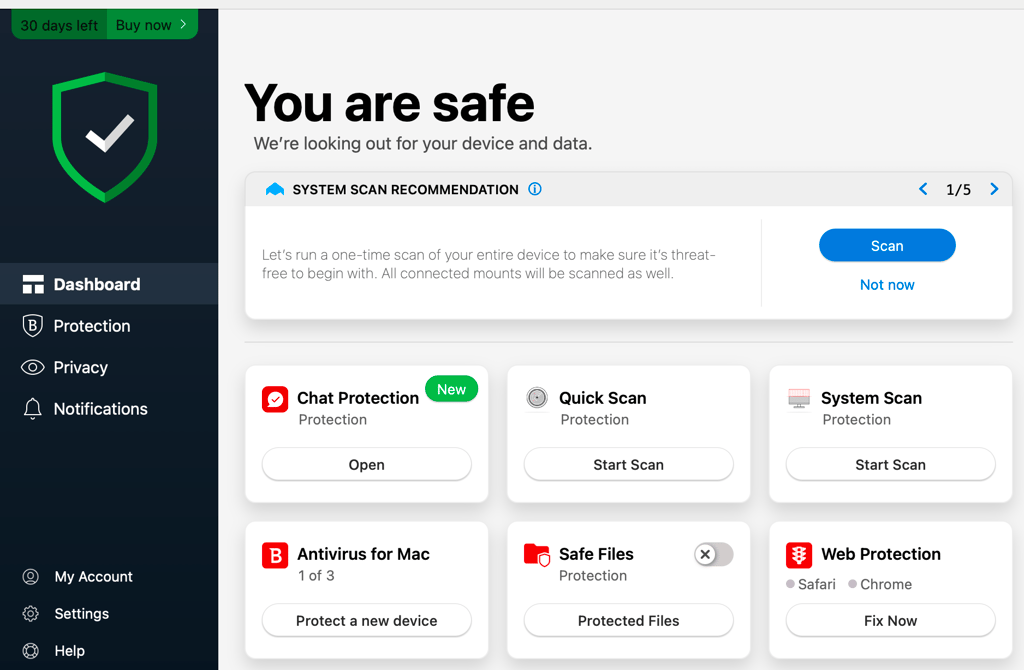Screen dimensions: 1024x670
Task: Click the SYSTEM SCAN RECOMMENDATION title
Action: point(405,189)
